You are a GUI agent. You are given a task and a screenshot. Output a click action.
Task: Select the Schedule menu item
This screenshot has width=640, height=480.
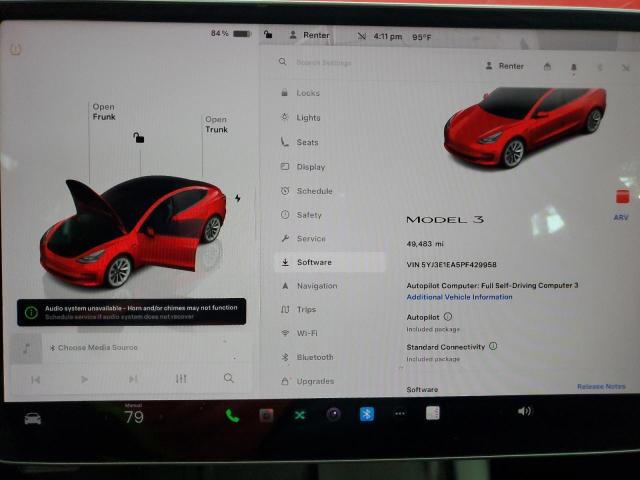[307, 191]
